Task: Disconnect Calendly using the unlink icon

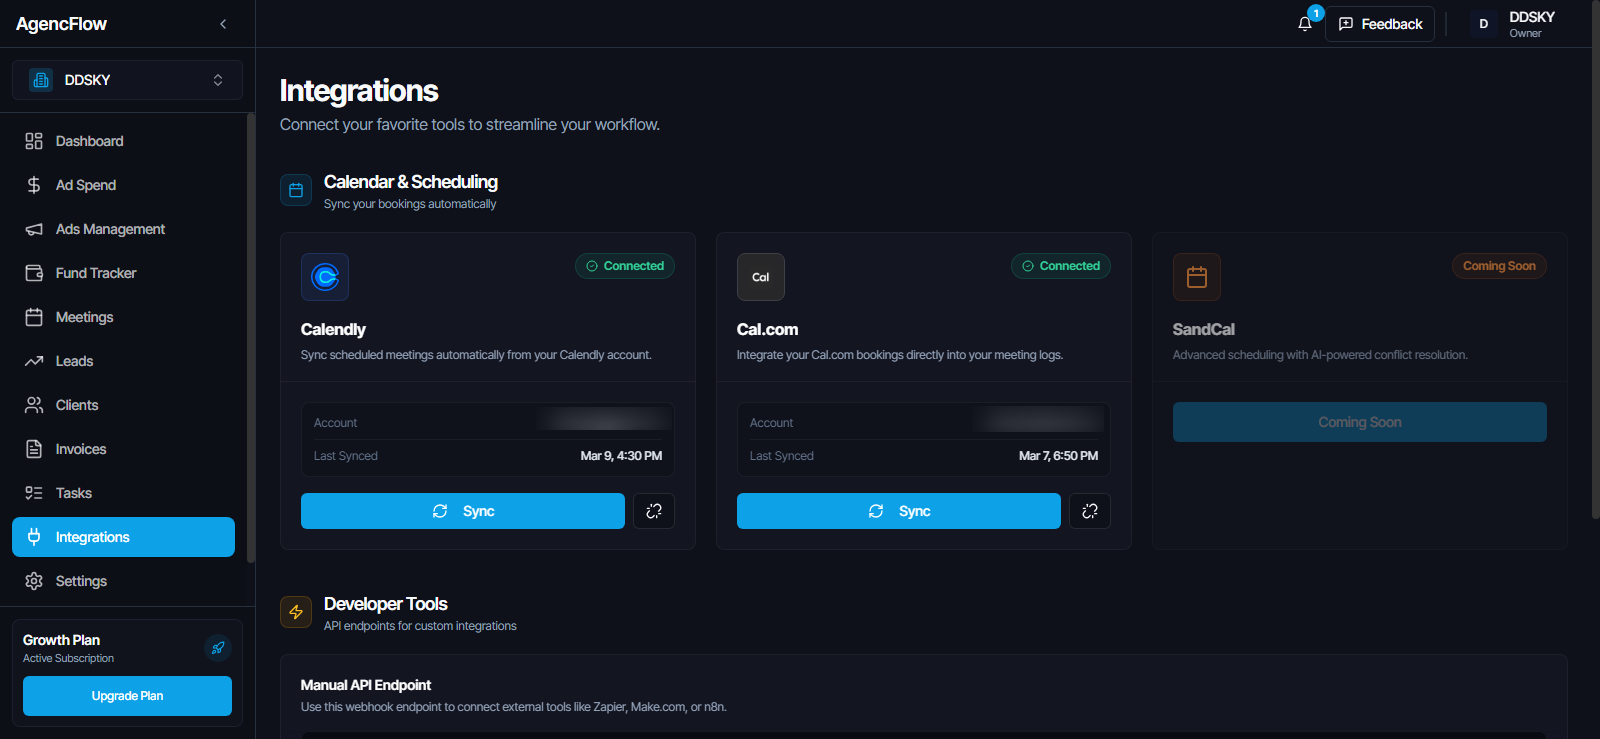Action: 654,511
